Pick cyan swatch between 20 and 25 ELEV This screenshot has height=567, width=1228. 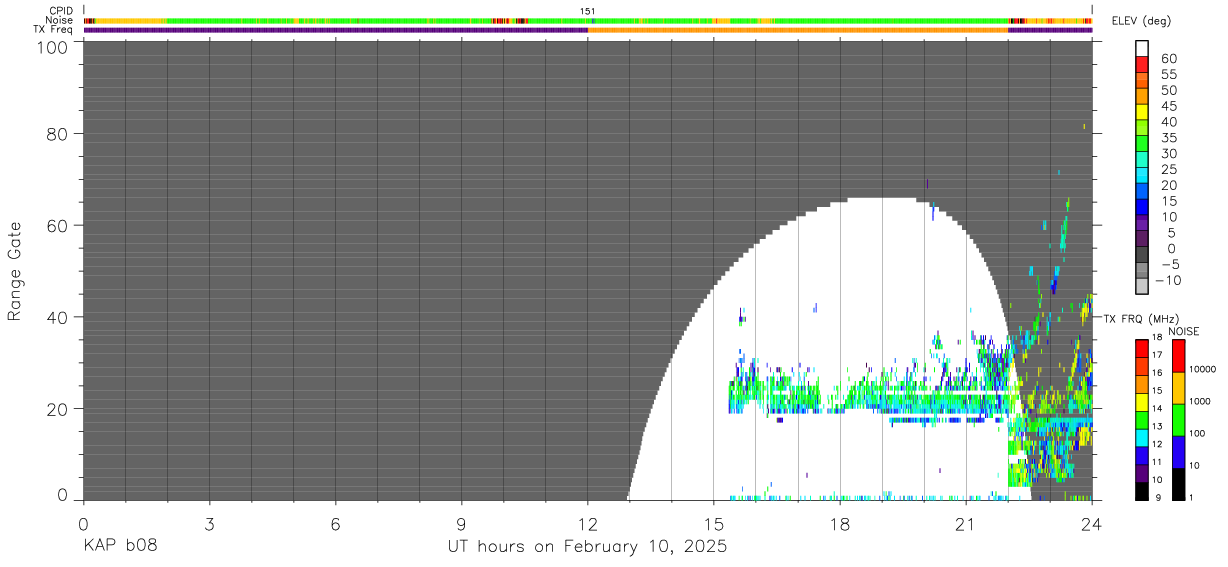(x=1142, y=176)
